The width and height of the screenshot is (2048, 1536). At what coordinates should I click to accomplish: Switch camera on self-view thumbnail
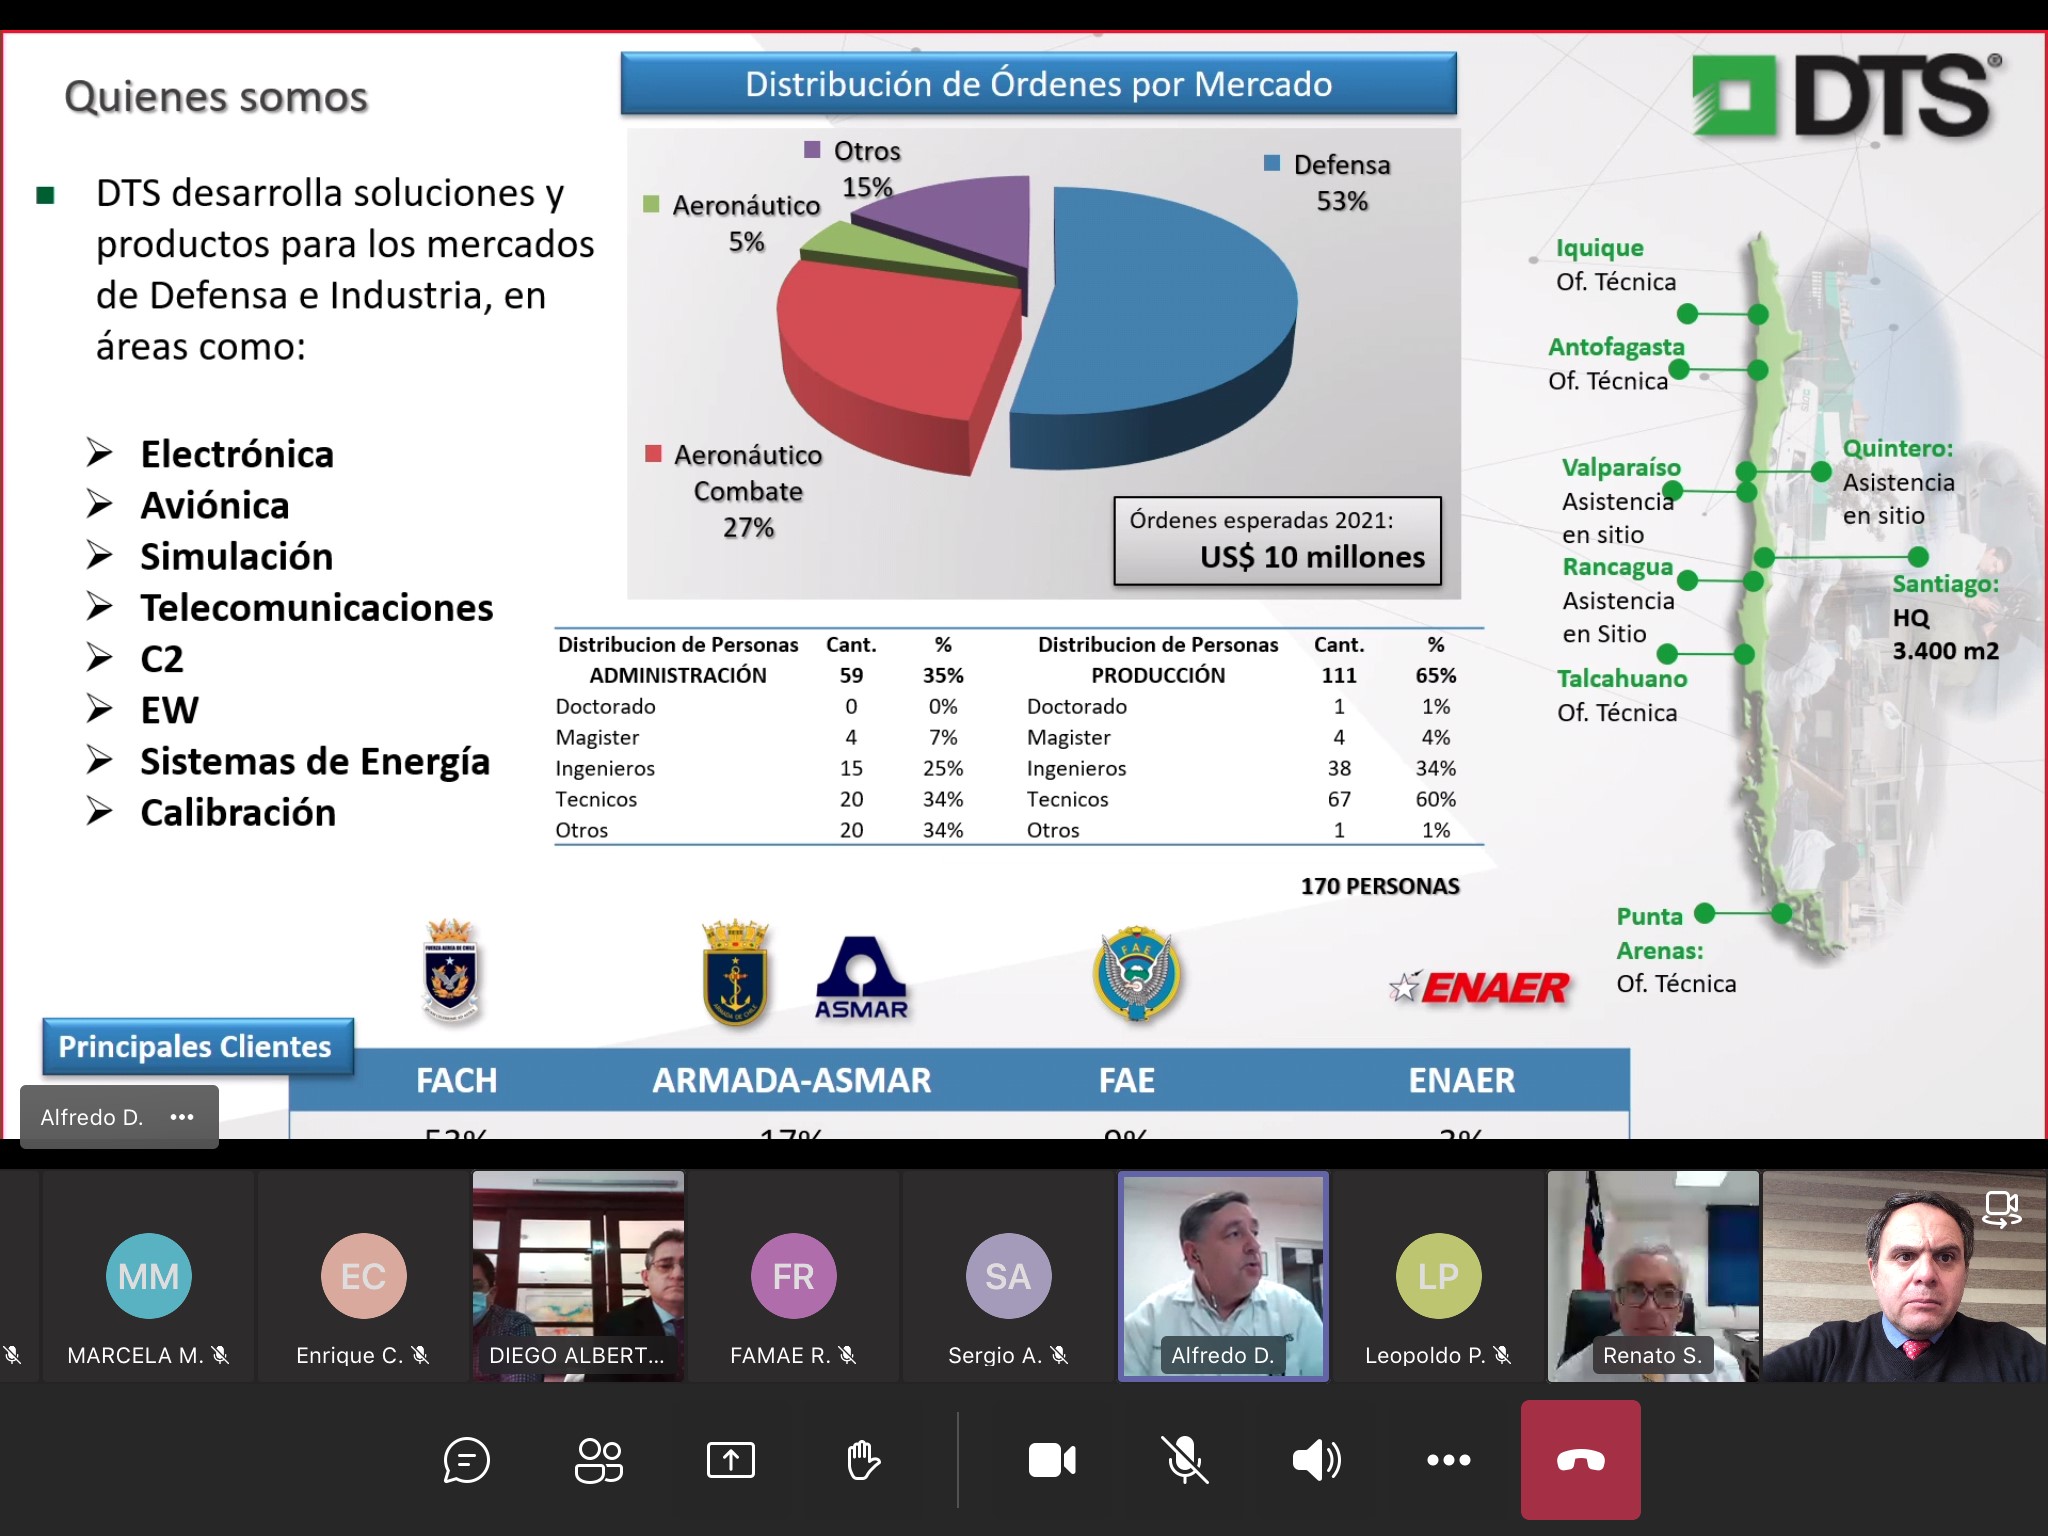click(2002, 1210)
